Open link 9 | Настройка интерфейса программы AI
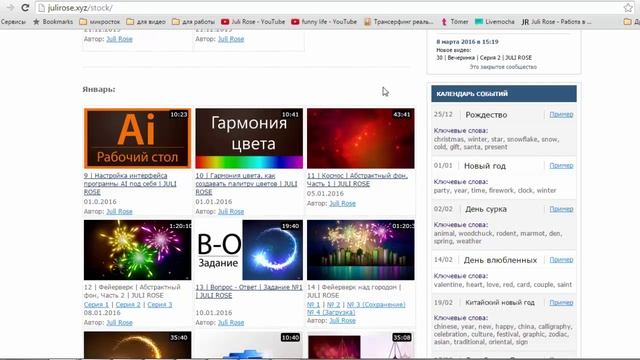 (130, 184)
